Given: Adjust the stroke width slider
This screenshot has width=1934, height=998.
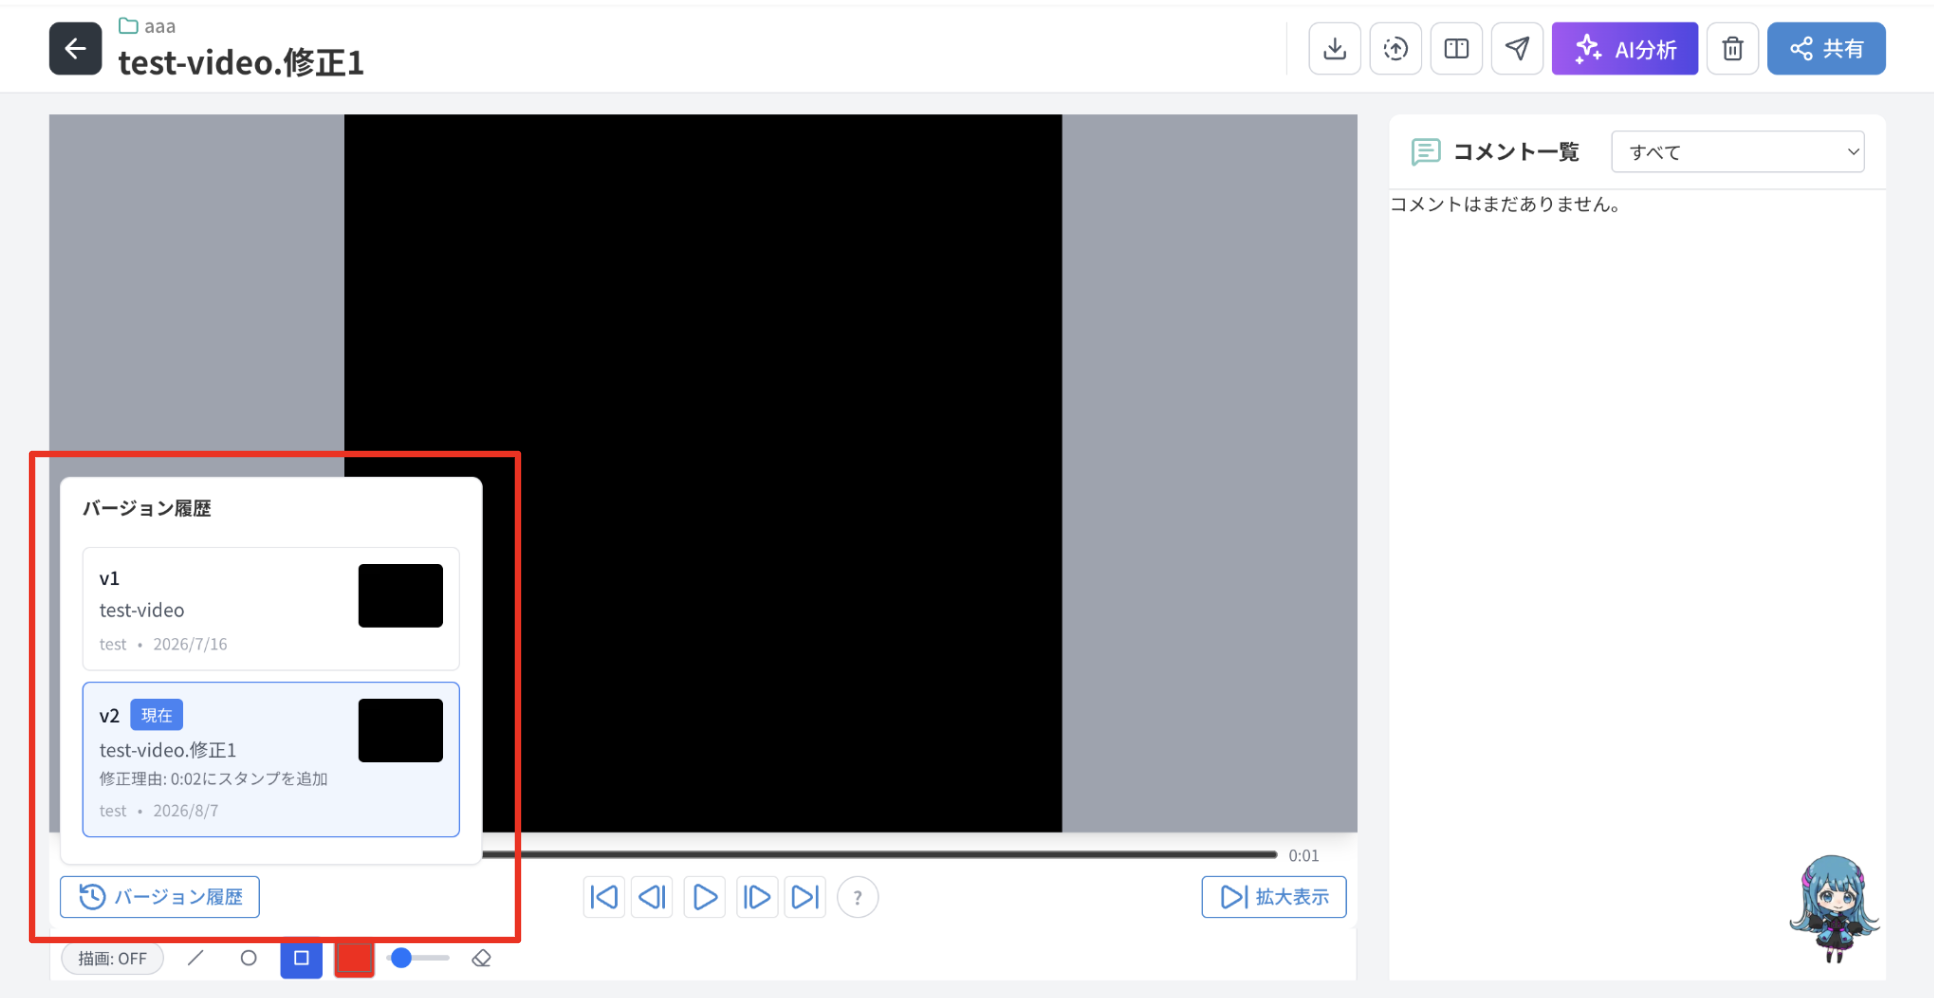Looking at the screenshot, I should coord(418,958).
